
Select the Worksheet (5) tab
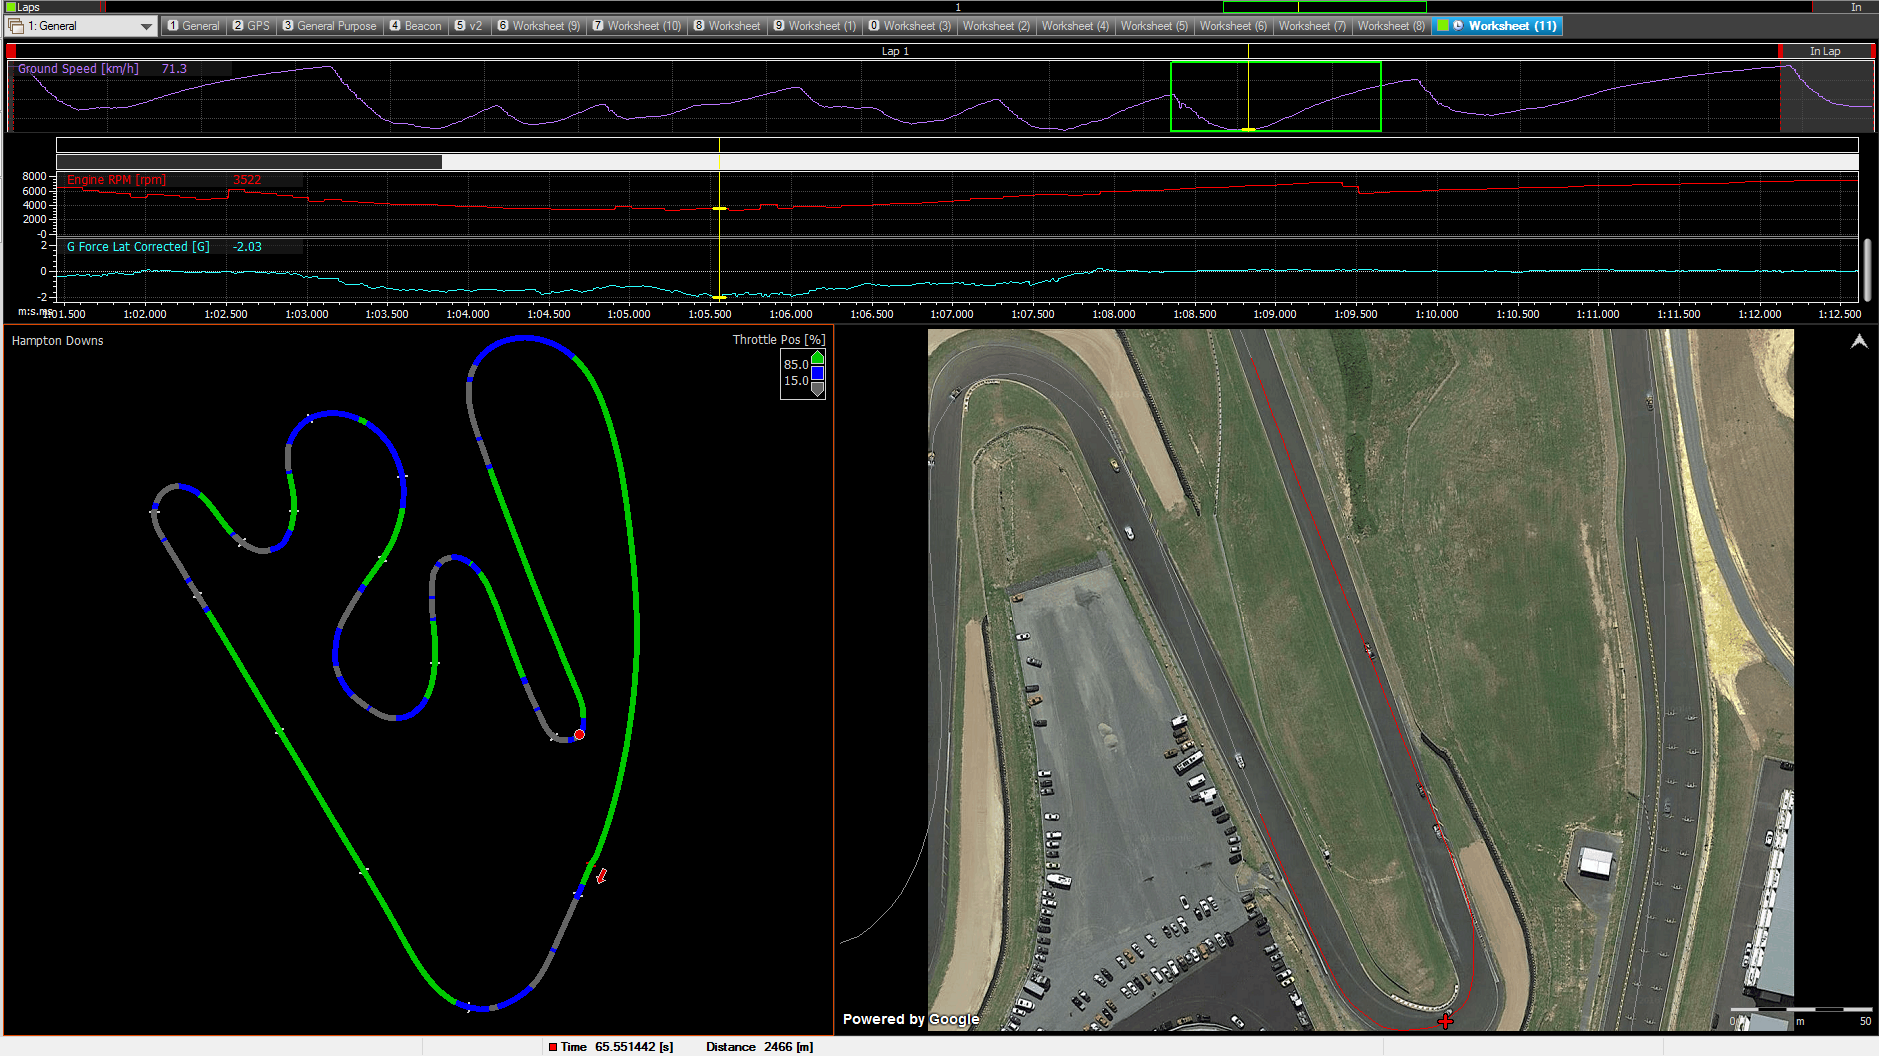pyautogui.click(x=1154, y=26)
